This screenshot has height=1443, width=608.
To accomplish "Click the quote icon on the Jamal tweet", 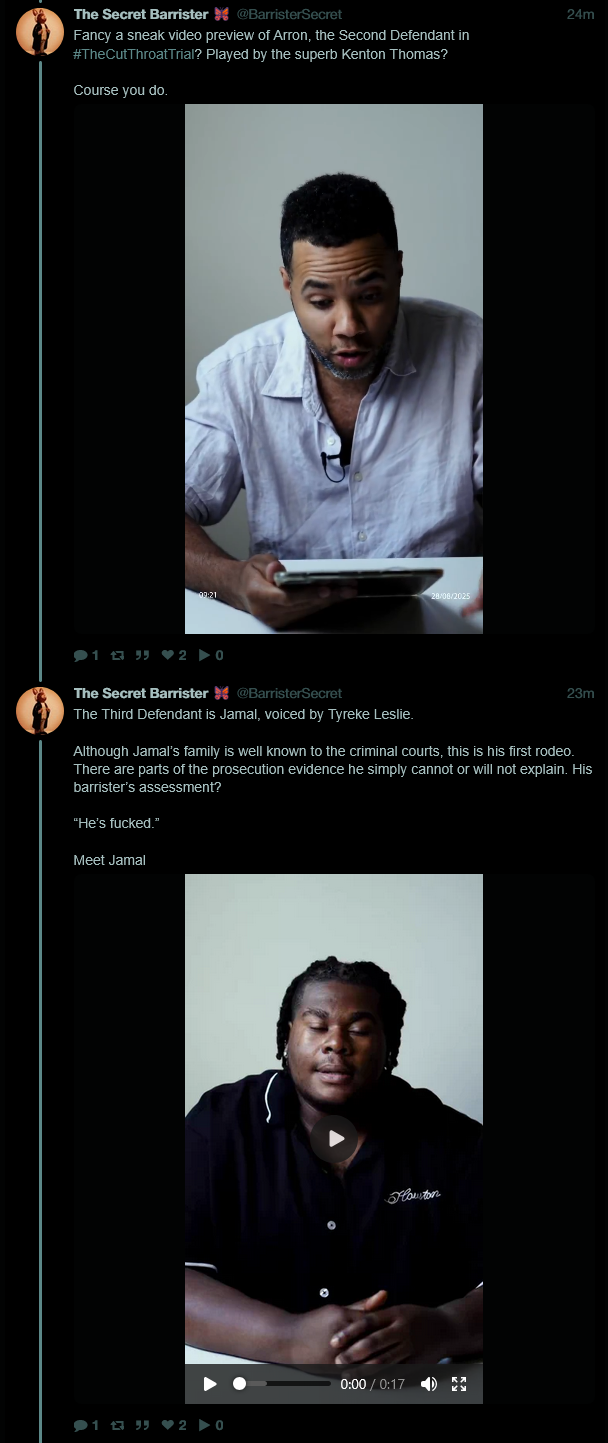I will (x=142, y=1426).
